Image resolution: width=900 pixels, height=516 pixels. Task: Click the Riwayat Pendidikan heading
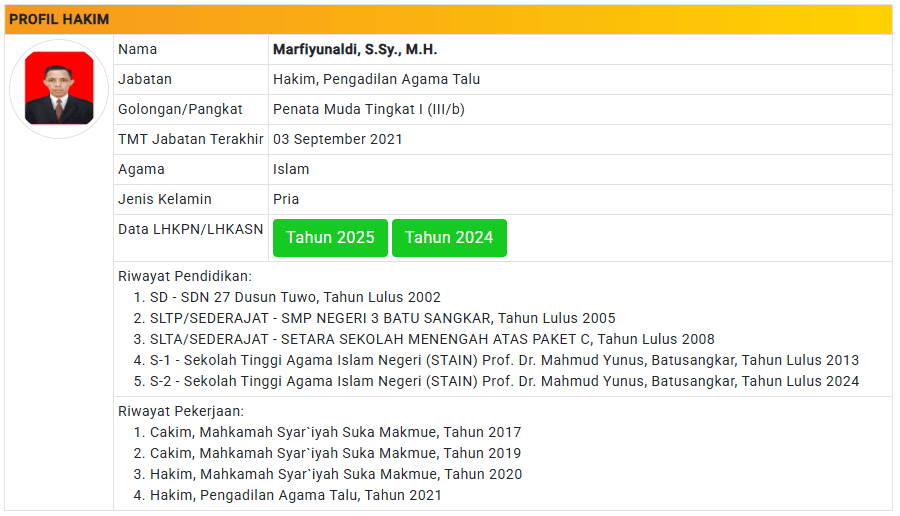click(x=185, y=276)
